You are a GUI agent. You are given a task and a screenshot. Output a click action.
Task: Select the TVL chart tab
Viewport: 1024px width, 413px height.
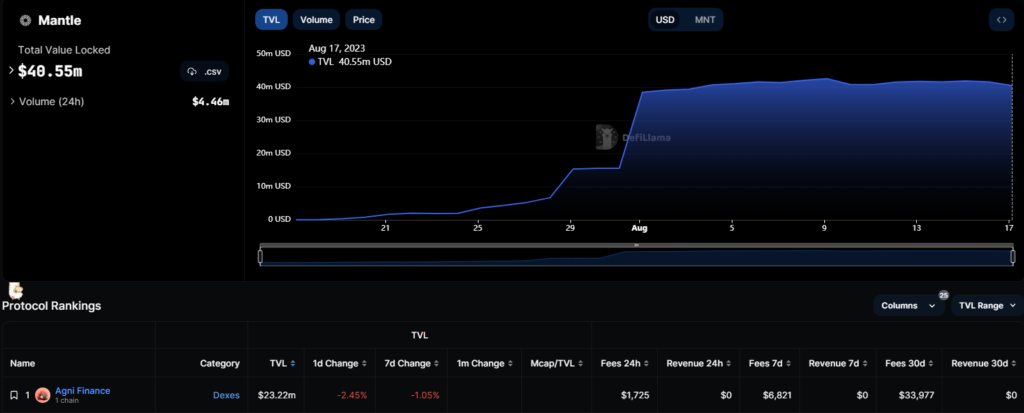coord(271,20)
